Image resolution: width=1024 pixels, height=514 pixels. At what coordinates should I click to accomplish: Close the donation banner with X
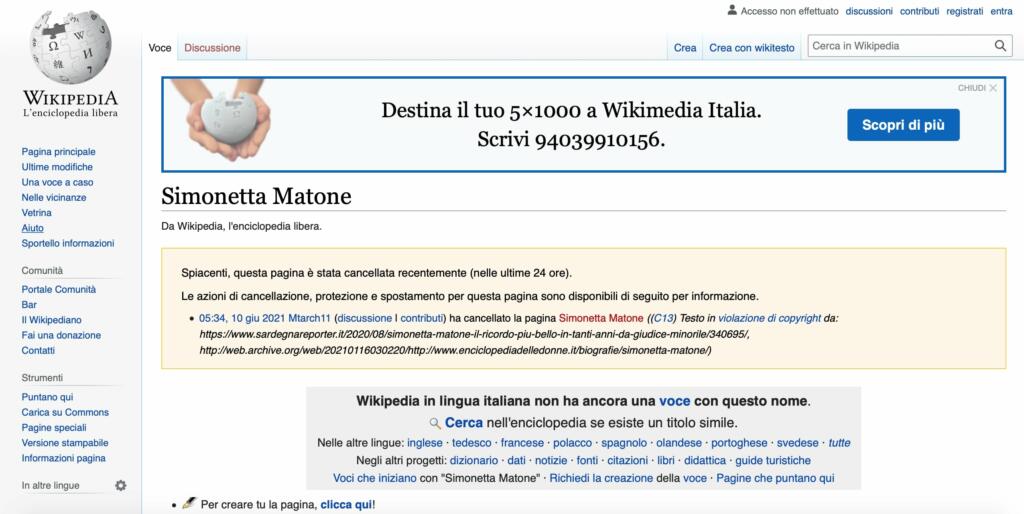tap(993, 88)
